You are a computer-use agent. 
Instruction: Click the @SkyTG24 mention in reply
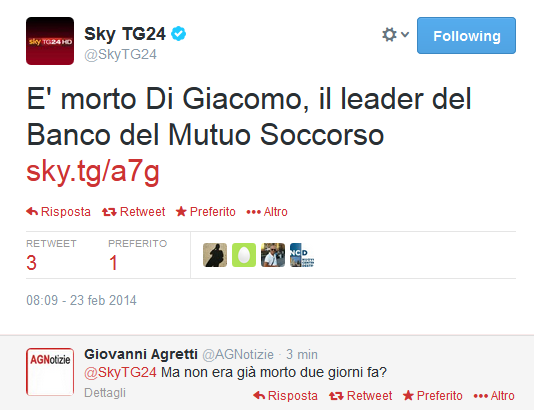click(x=120, y=372)
